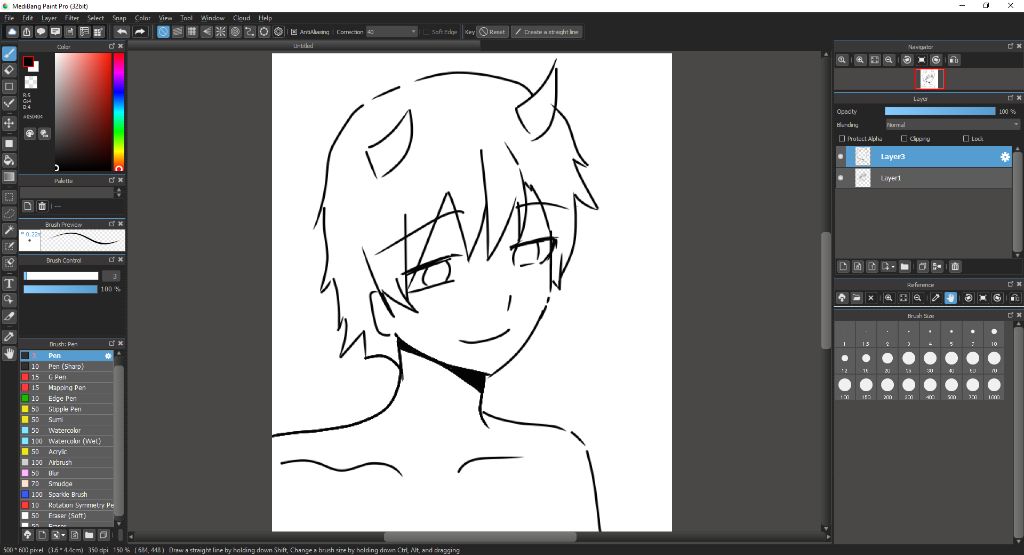
Task: Select the Gradient tool
Action: point(9,177)
